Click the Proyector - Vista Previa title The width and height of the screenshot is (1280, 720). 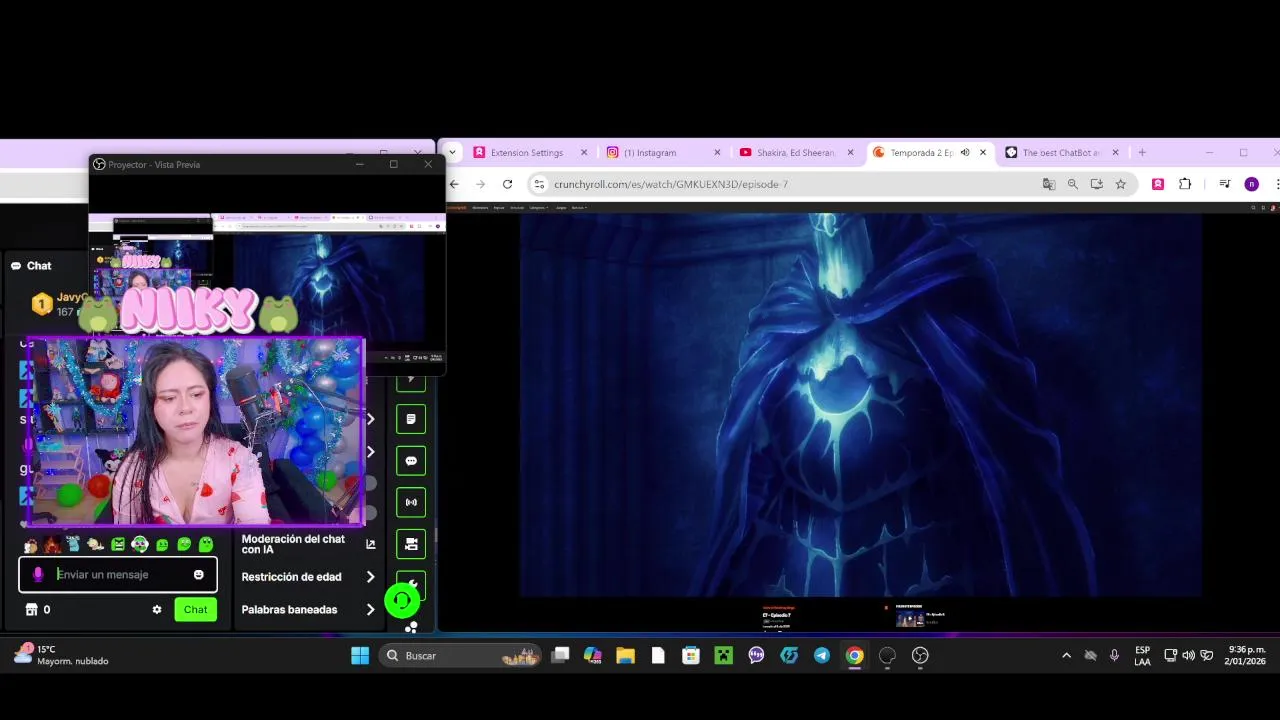coord(154,165)
